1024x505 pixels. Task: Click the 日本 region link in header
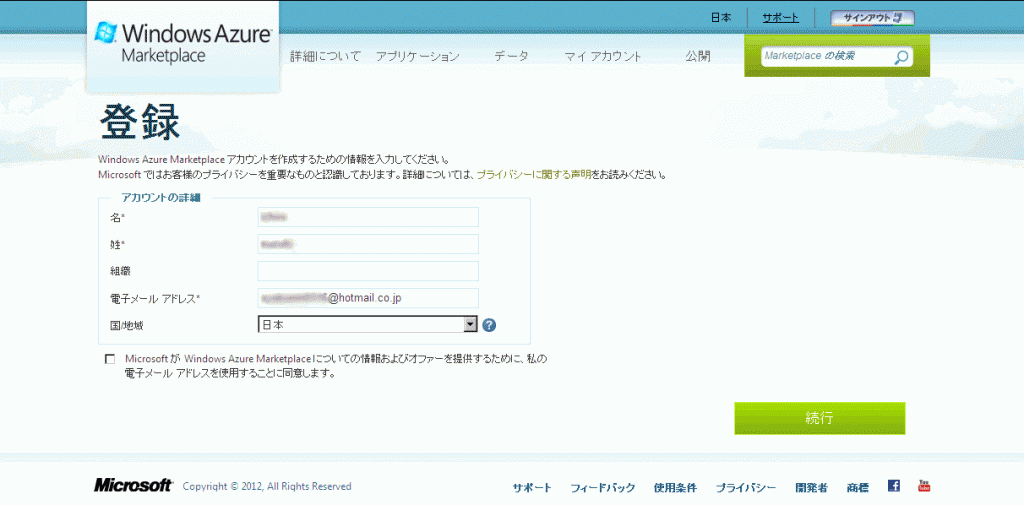721,18
